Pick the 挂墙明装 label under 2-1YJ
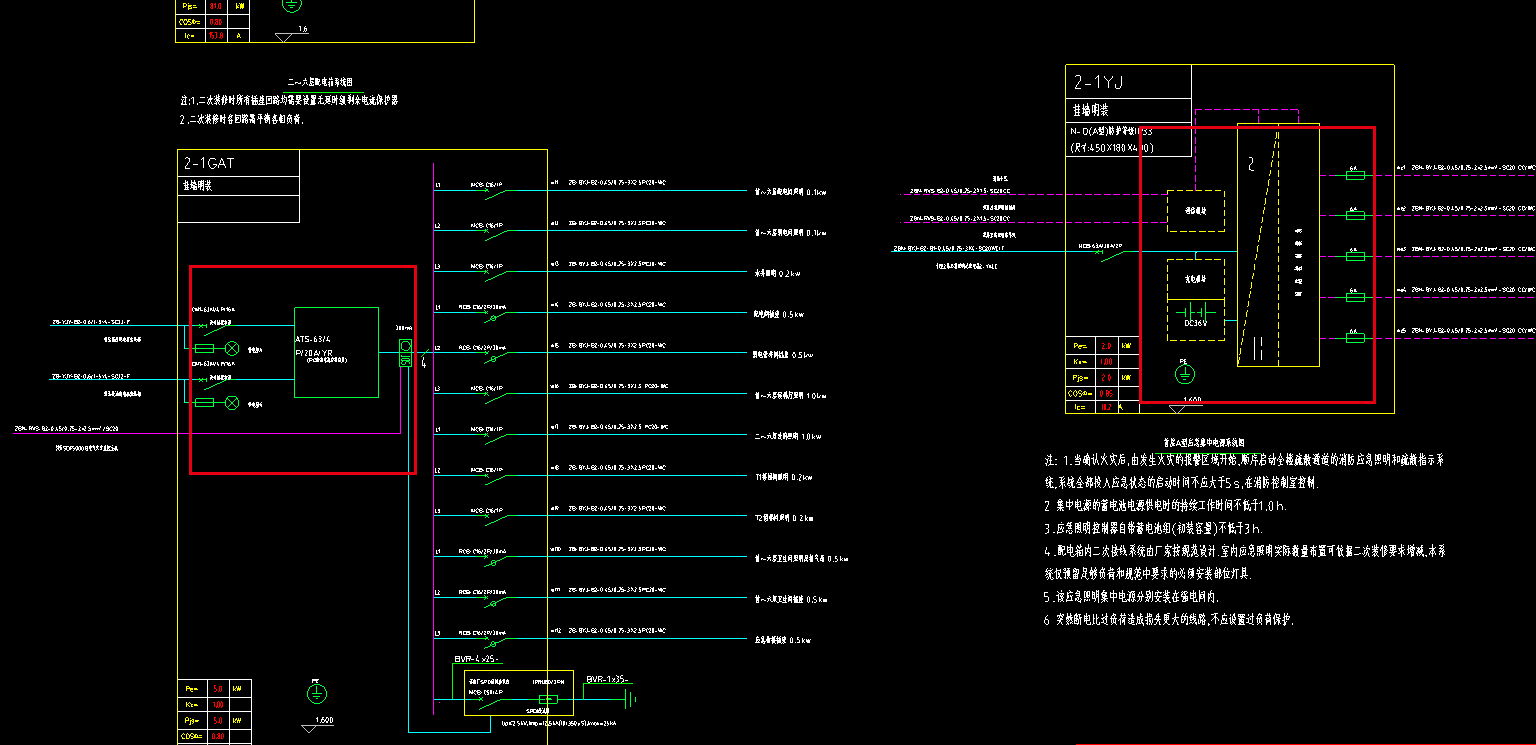The width and height of the screenshot is (1536, 745). [x=1091, y=110]
